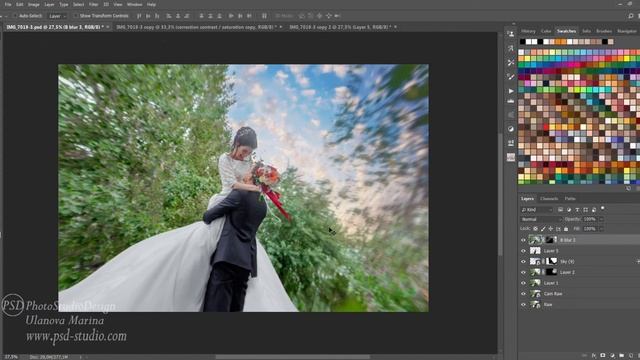The height and width of the screenshot is (360, 640).
Task: Open the Normal blend mode dropdown
Action: tap(541, 219)
